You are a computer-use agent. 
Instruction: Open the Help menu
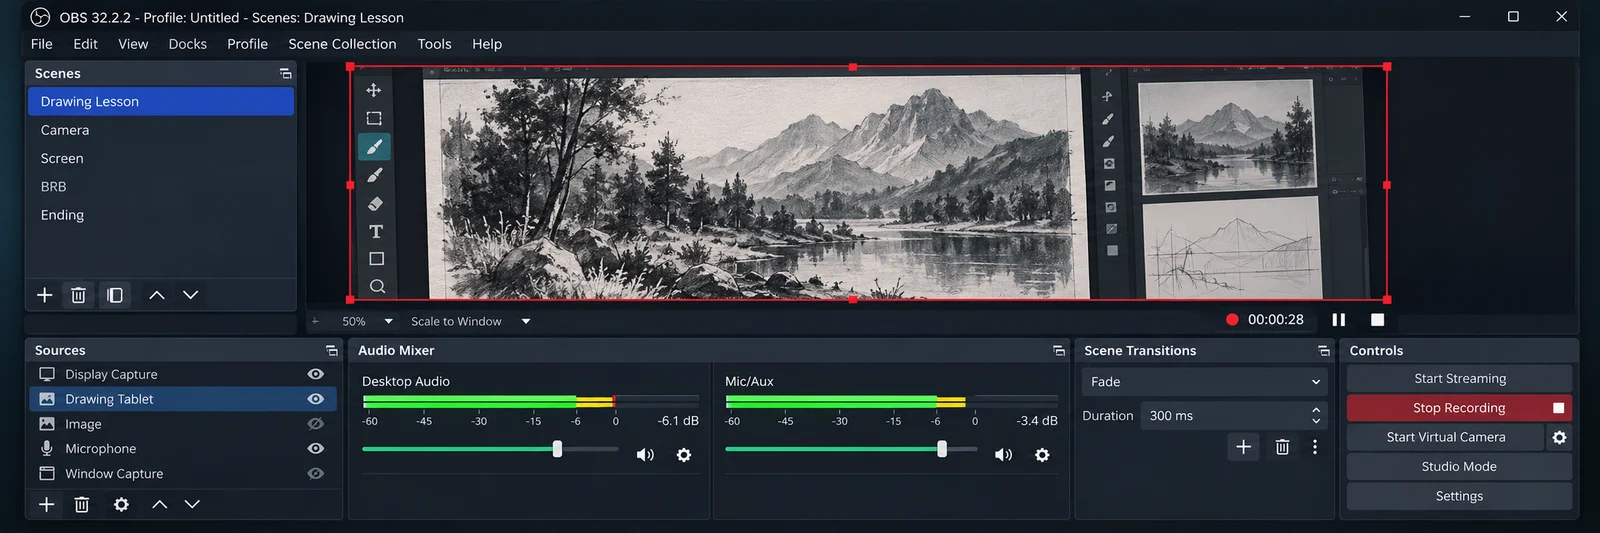pos(487,44)
